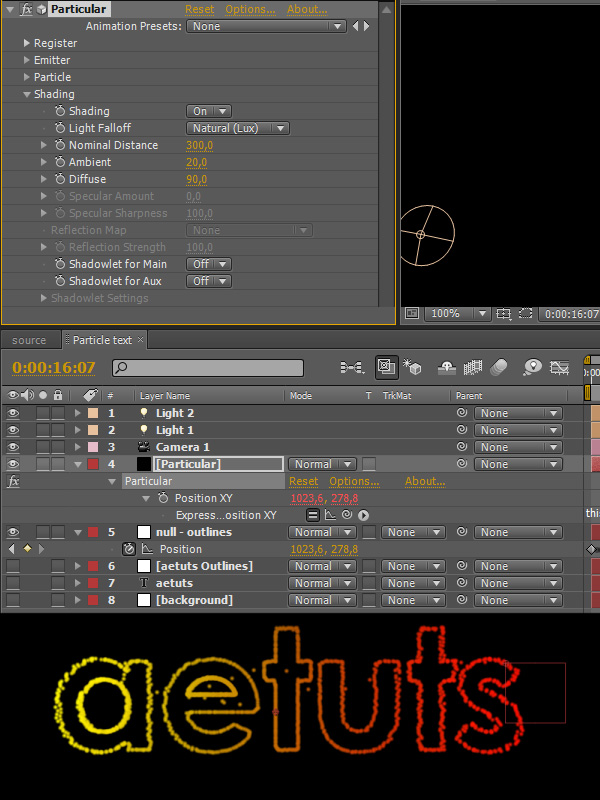Click Reset in the timeline Particular row

click(304, 481)
